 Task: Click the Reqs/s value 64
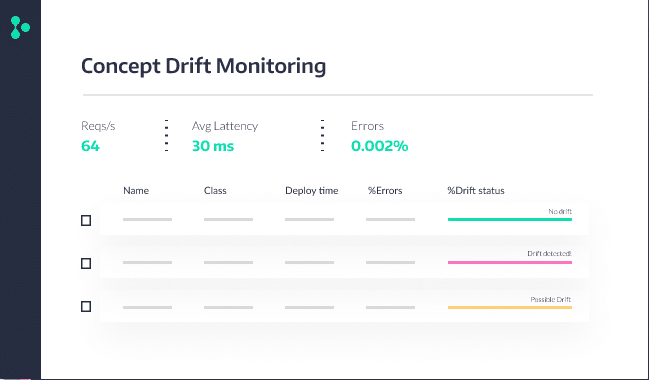pos(90,146)
